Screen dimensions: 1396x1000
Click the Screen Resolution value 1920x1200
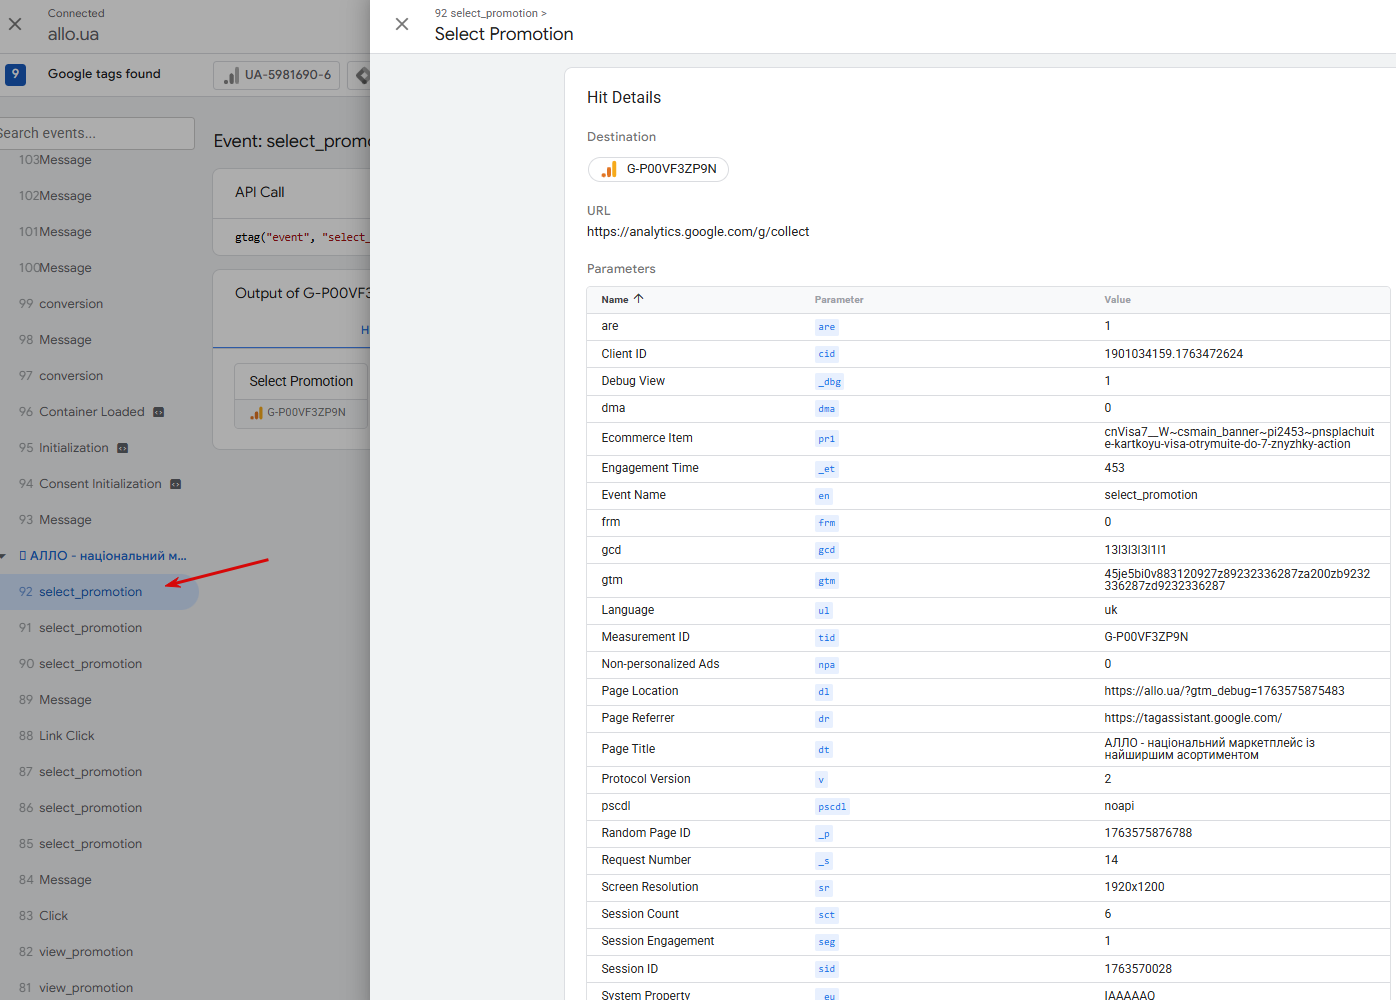pyautogui.click(x=1134, y=887)
